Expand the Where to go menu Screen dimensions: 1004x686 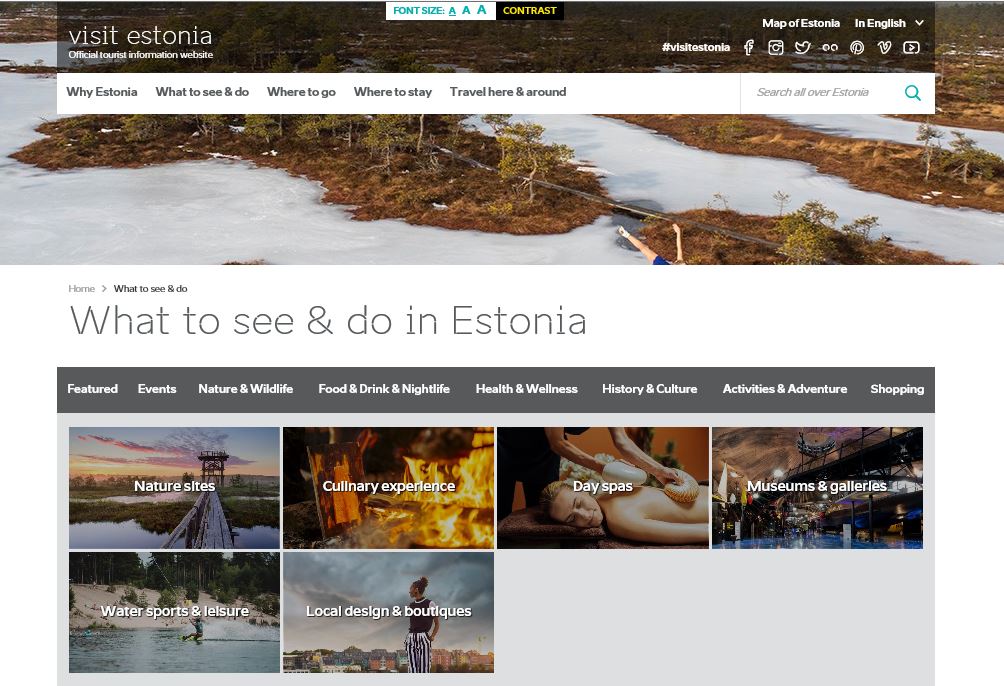tap(302, 92)
